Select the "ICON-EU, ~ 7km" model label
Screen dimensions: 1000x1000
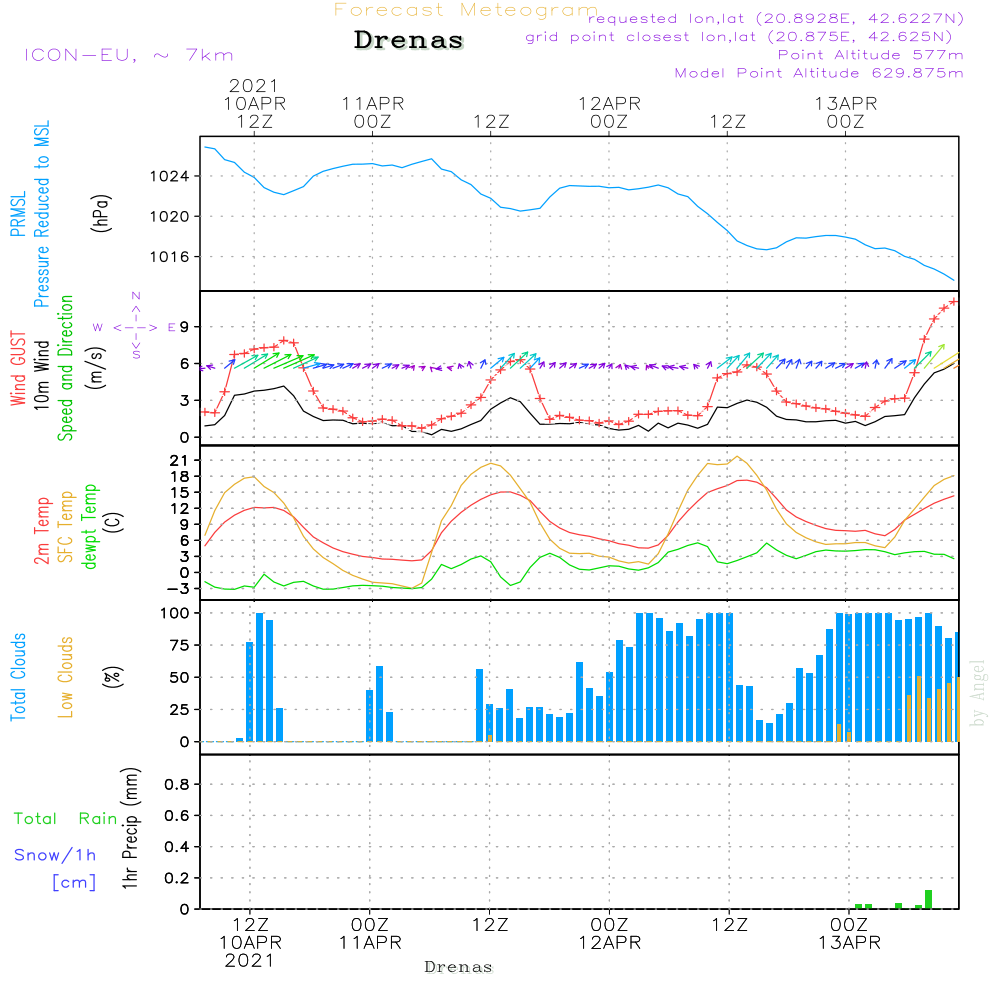click(x=129, y=55)
